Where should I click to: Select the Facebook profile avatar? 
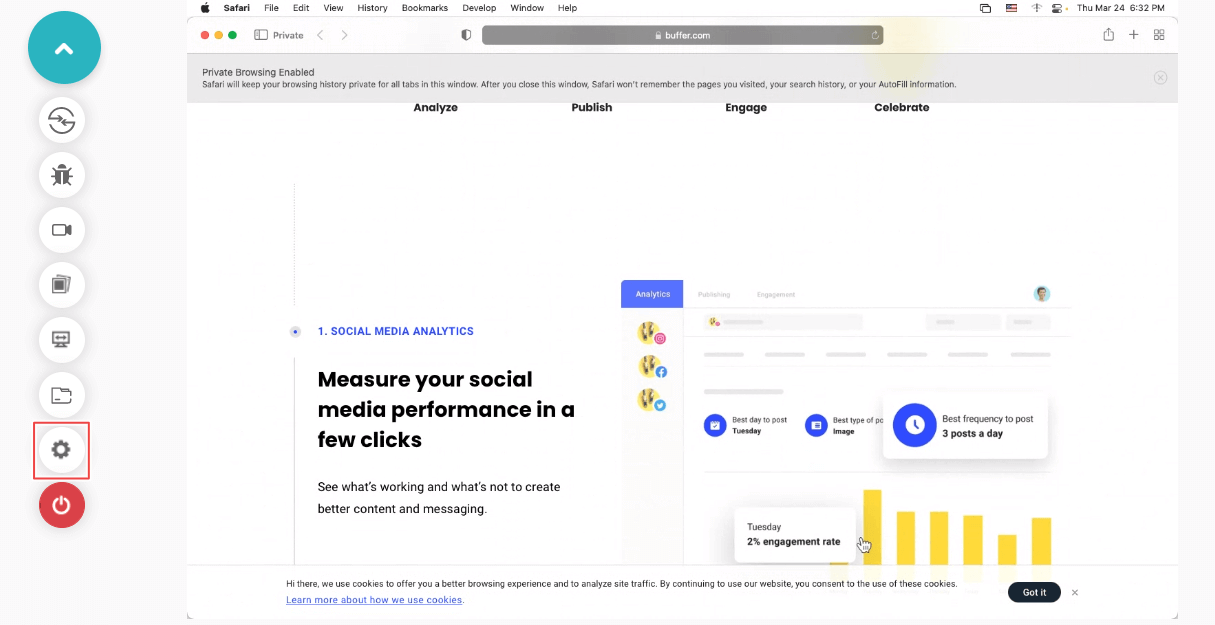[652, 367]
